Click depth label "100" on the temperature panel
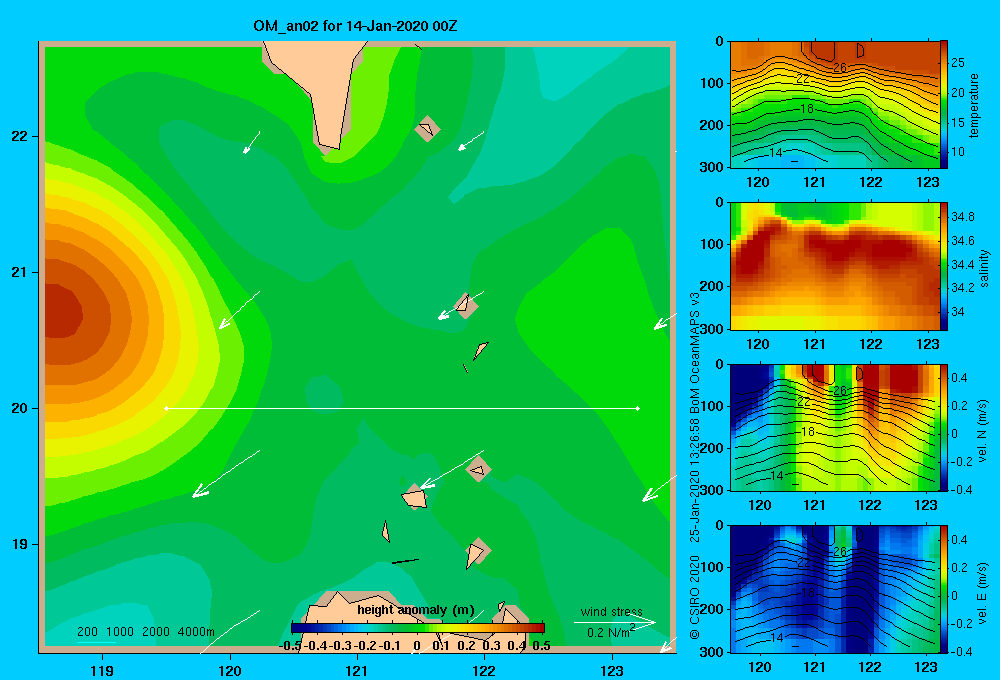 (x=712, y=83)
